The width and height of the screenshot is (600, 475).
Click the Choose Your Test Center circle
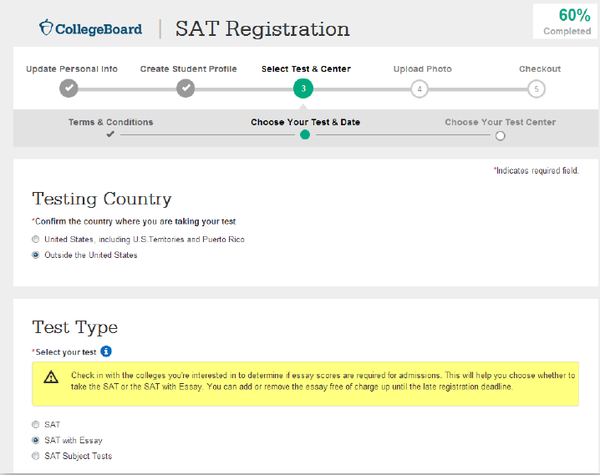[x=500, y=136]
